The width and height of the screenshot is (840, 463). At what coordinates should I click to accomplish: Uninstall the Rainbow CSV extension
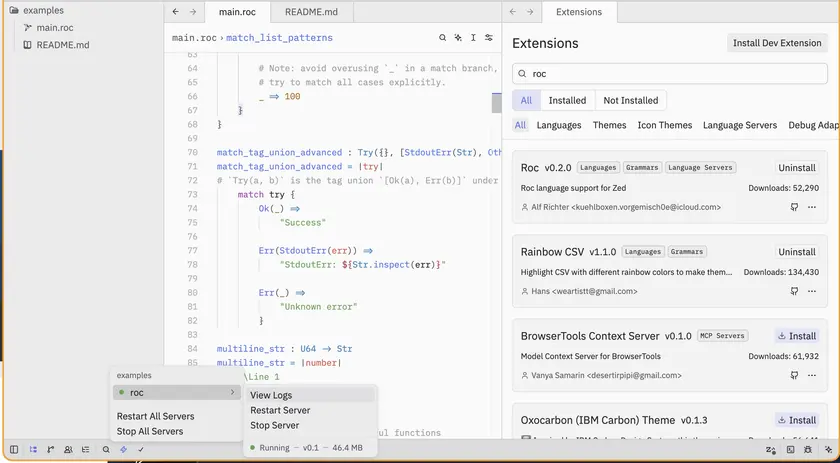(797, 252)
